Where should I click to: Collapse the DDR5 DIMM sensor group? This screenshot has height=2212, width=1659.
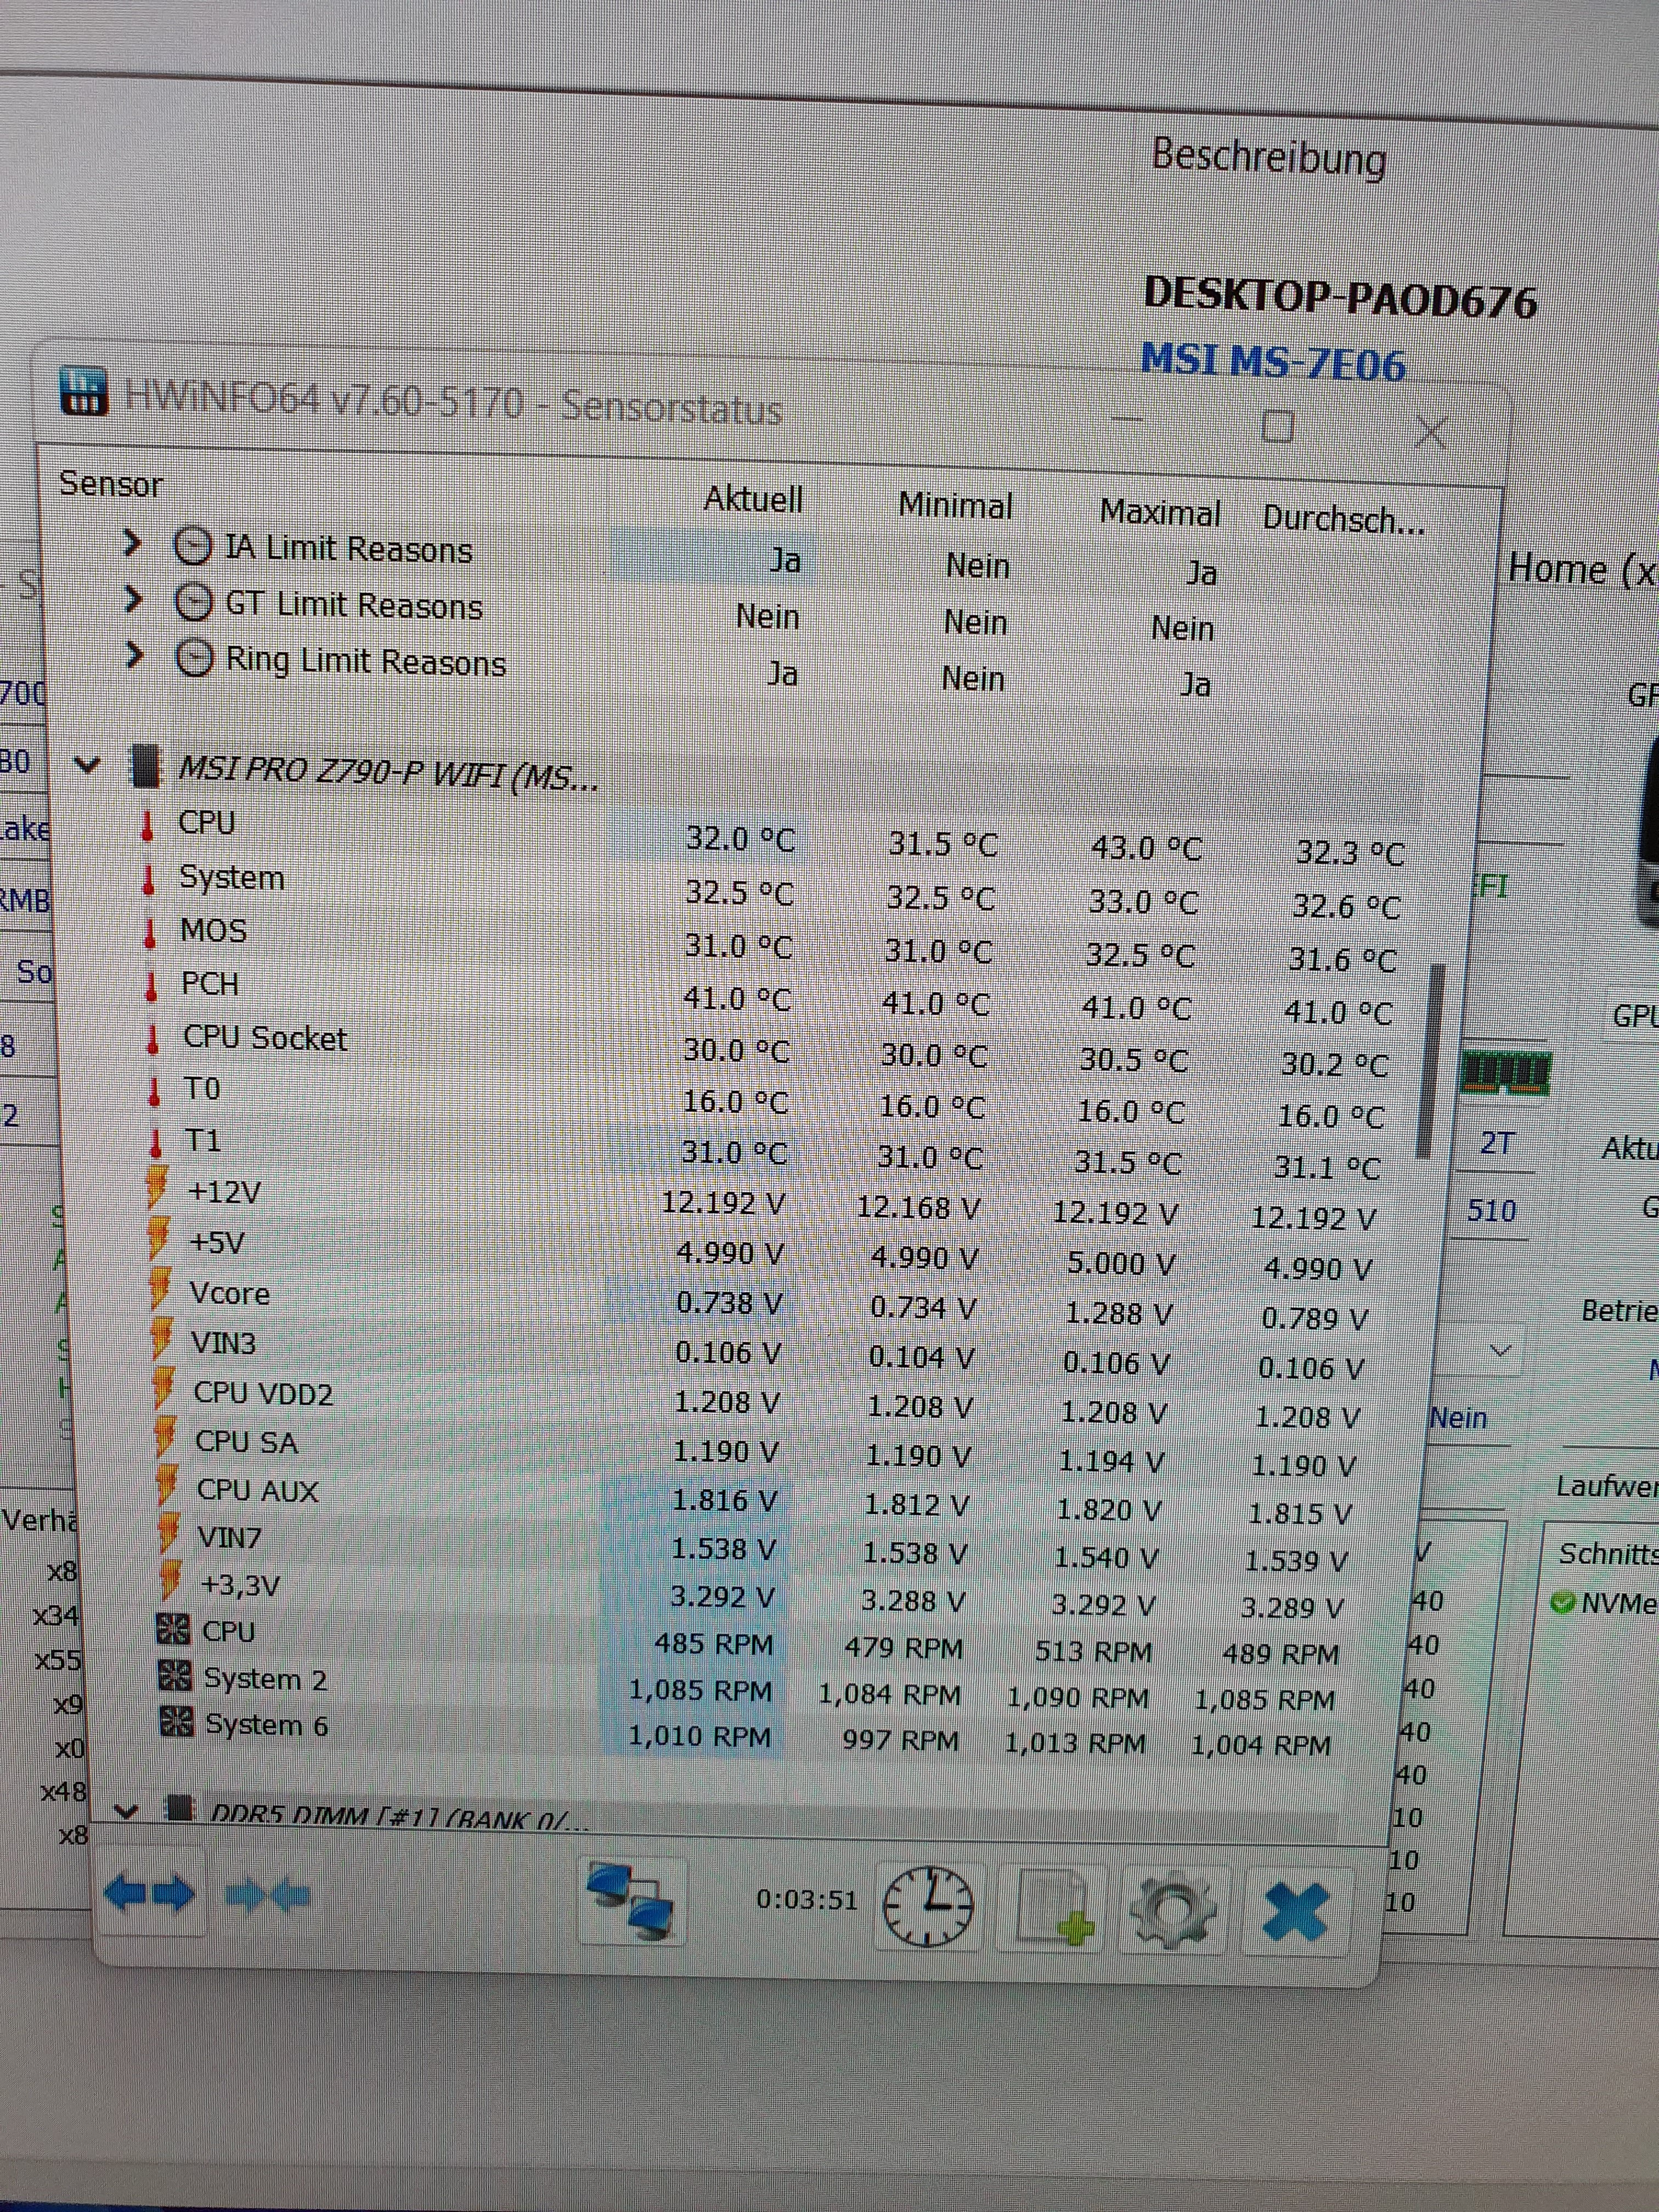click(x=126, y=1811)
